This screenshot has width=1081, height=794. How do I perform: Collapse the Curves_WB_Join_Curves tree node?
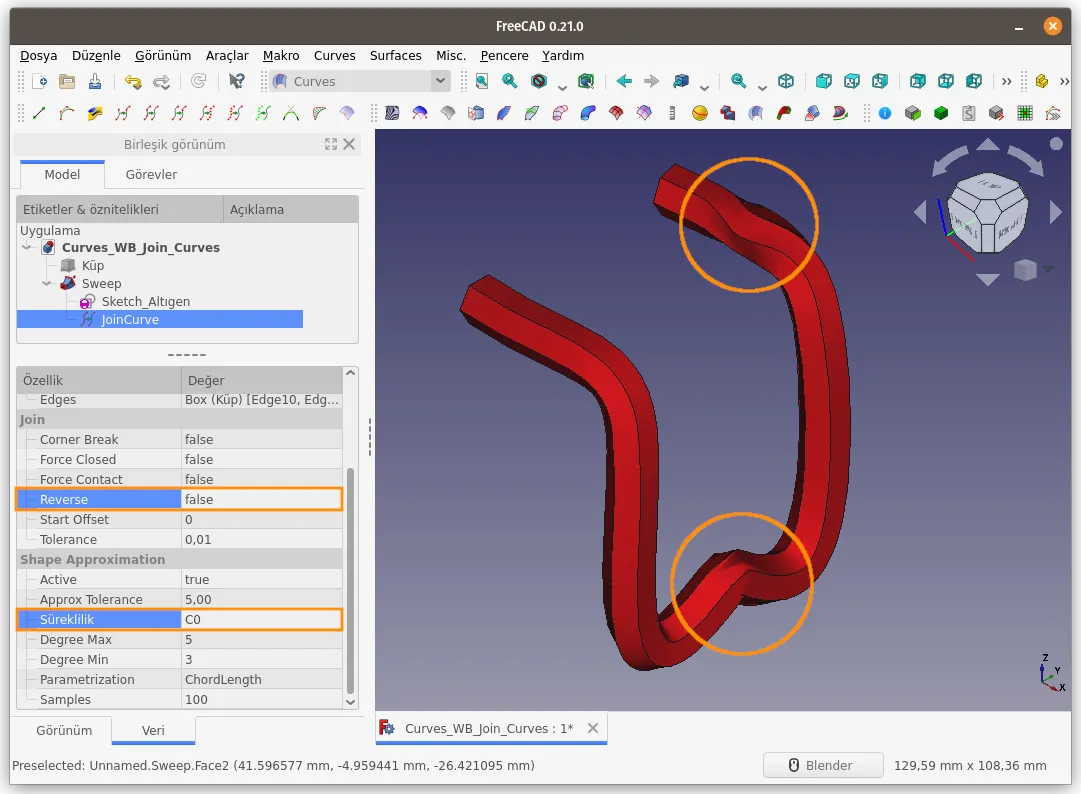point(27,247)
